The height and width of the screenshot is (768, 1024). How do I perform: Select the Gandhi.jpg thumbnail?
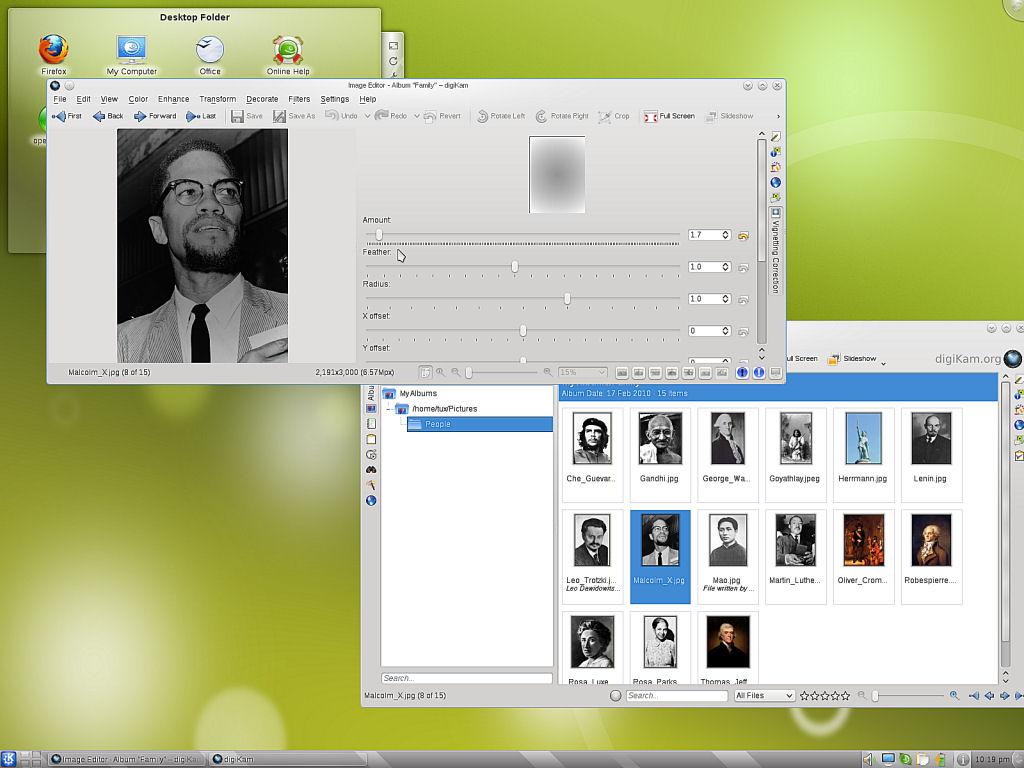tap(659, 438)
